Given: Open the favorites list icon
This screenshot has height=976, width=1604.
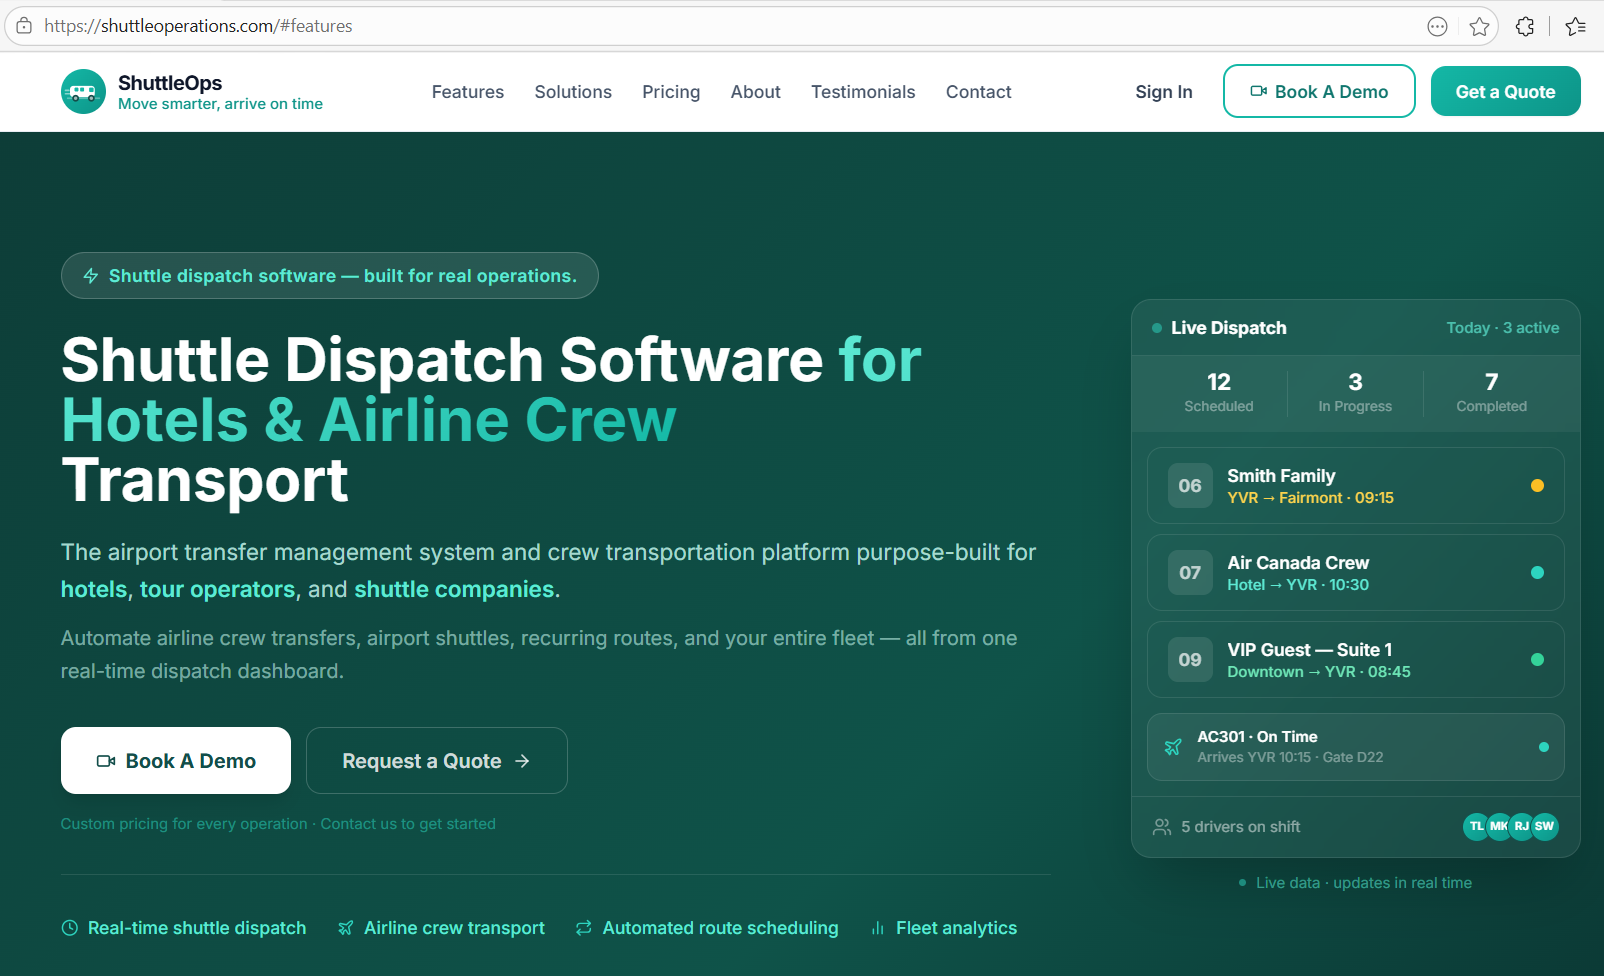Looking at the screenshot, I should pyautogui.click(x=1576, y=27).
